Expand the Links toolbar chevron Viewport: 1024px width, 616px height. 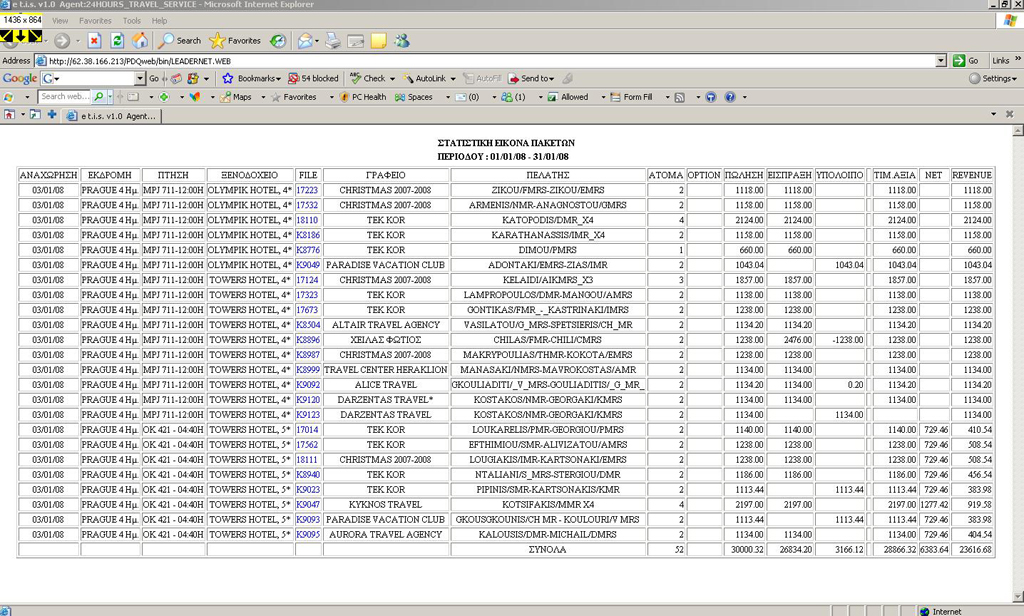coord(1017,59)
